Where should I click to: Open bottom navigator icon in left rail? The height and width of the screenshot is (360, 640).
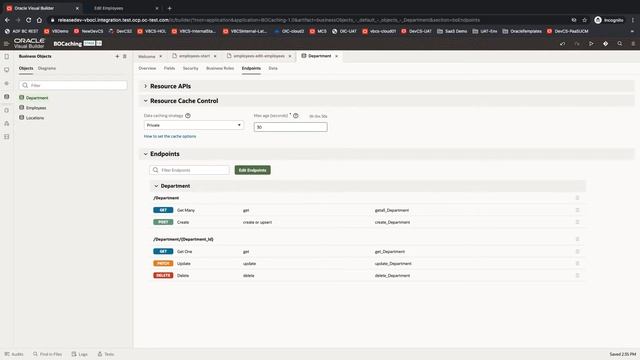[7, 137]
